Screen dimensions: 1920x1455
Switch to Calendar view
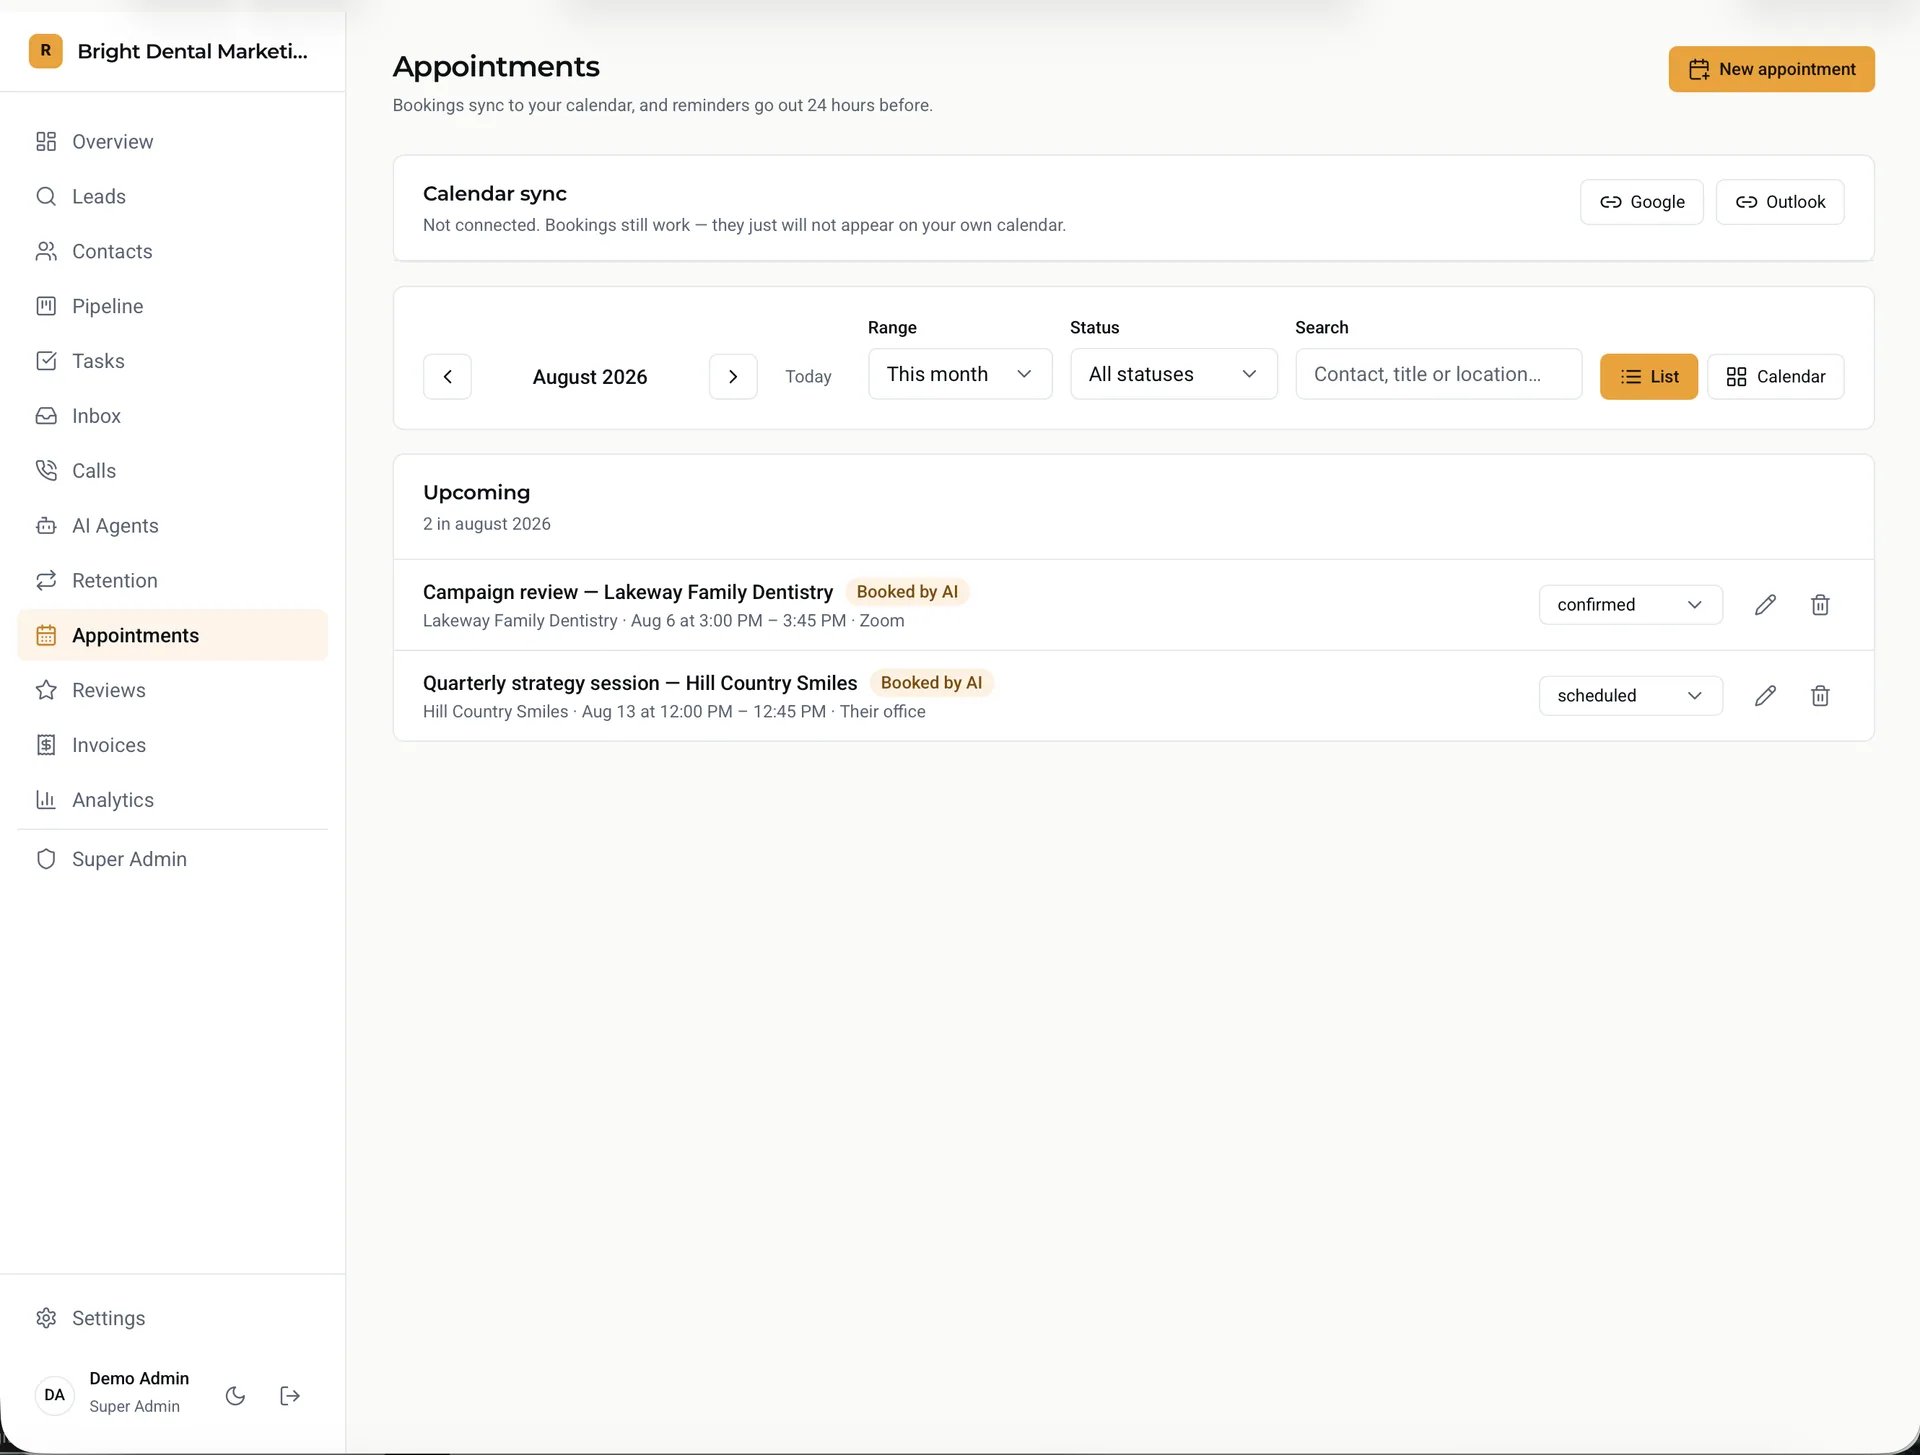(1775, 377)
